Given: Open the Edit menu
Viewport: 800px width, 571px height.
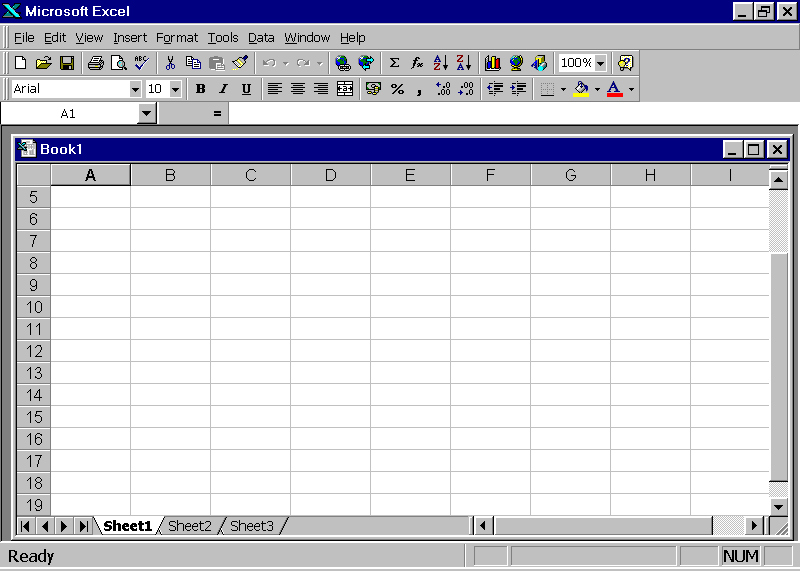Looking at the screenshot, I should (x=55, y=38).
